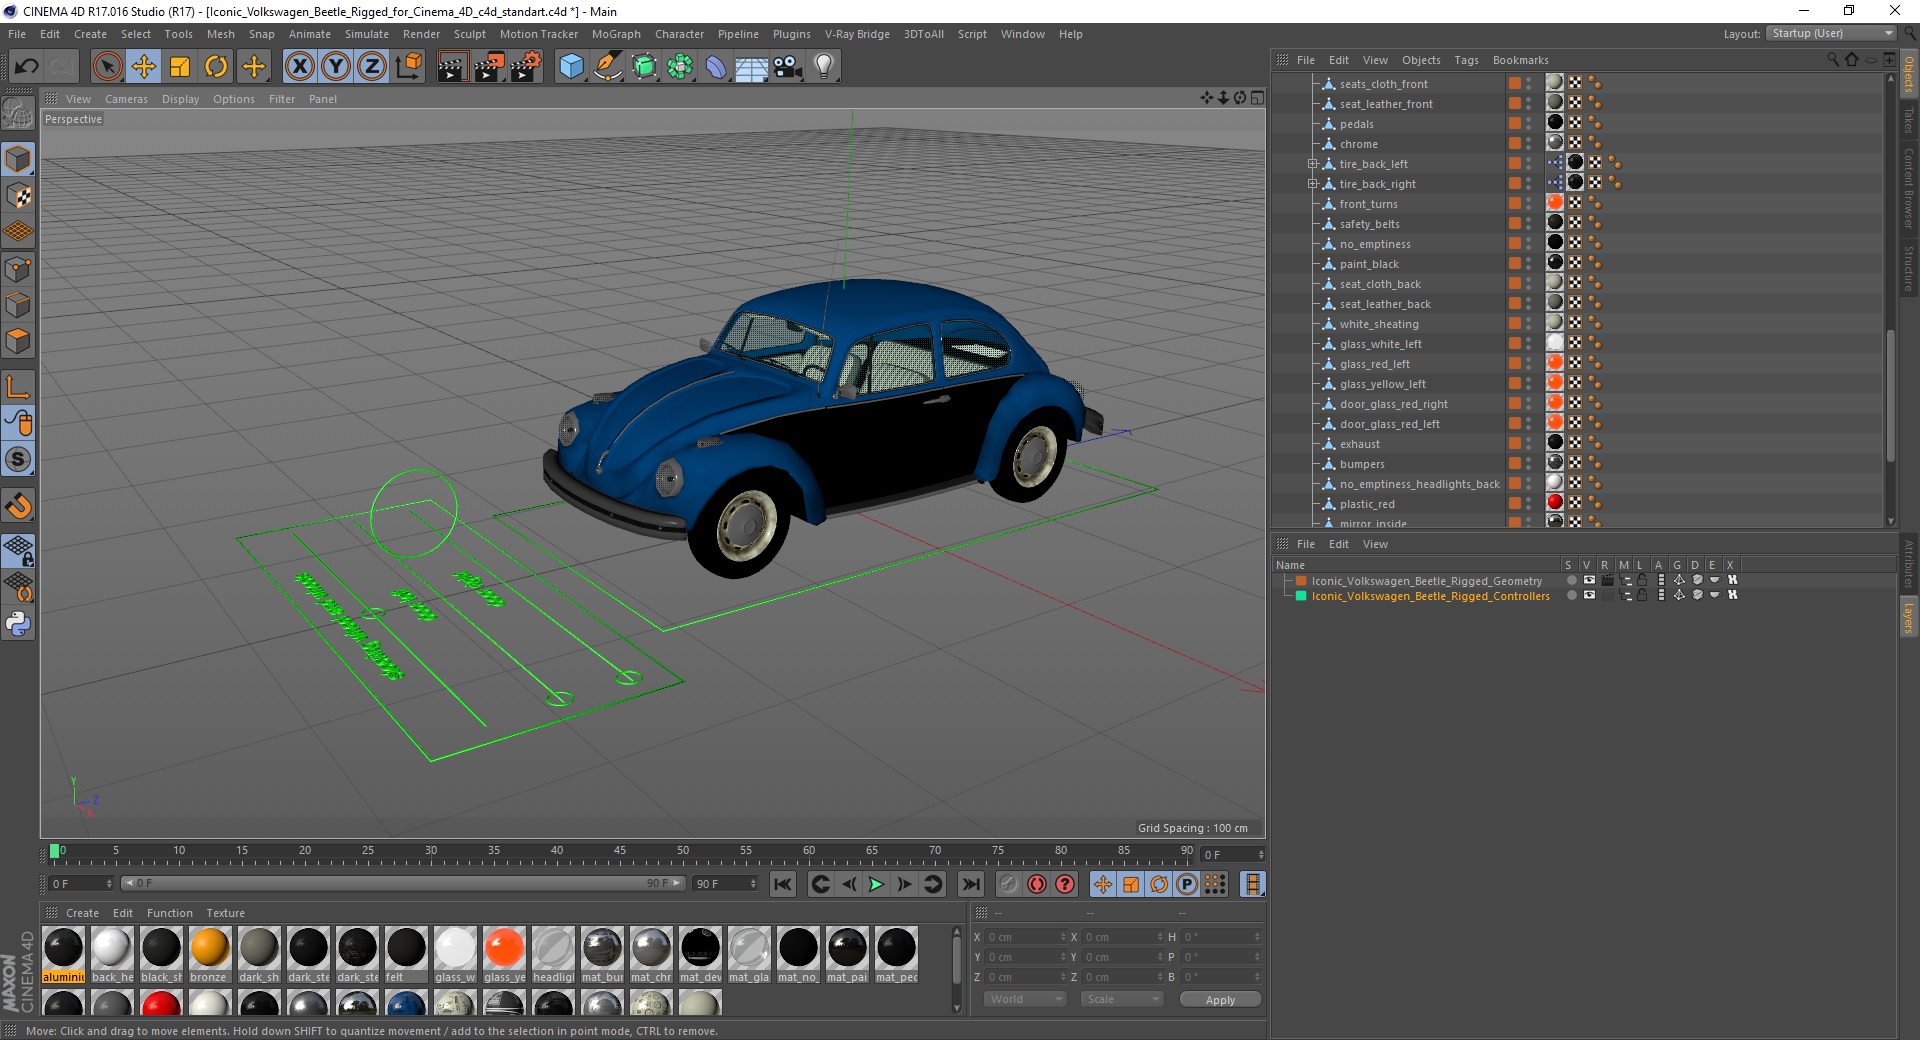The image size is (1920, 1040).
Task: Expand the tire_back_right object
Action: (x=1312, y=184)
